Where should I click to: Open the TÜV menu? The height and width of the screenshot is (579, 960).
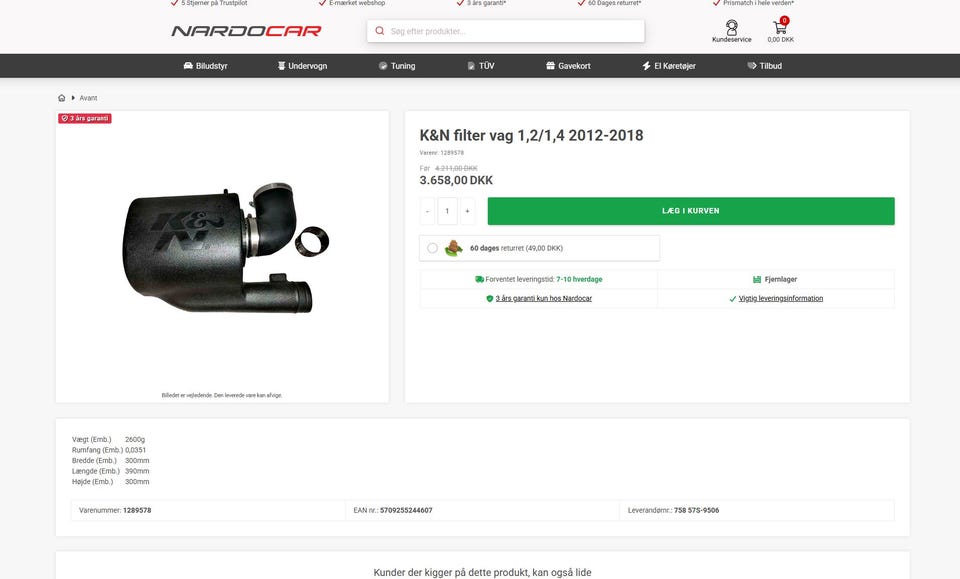(481, 66)
